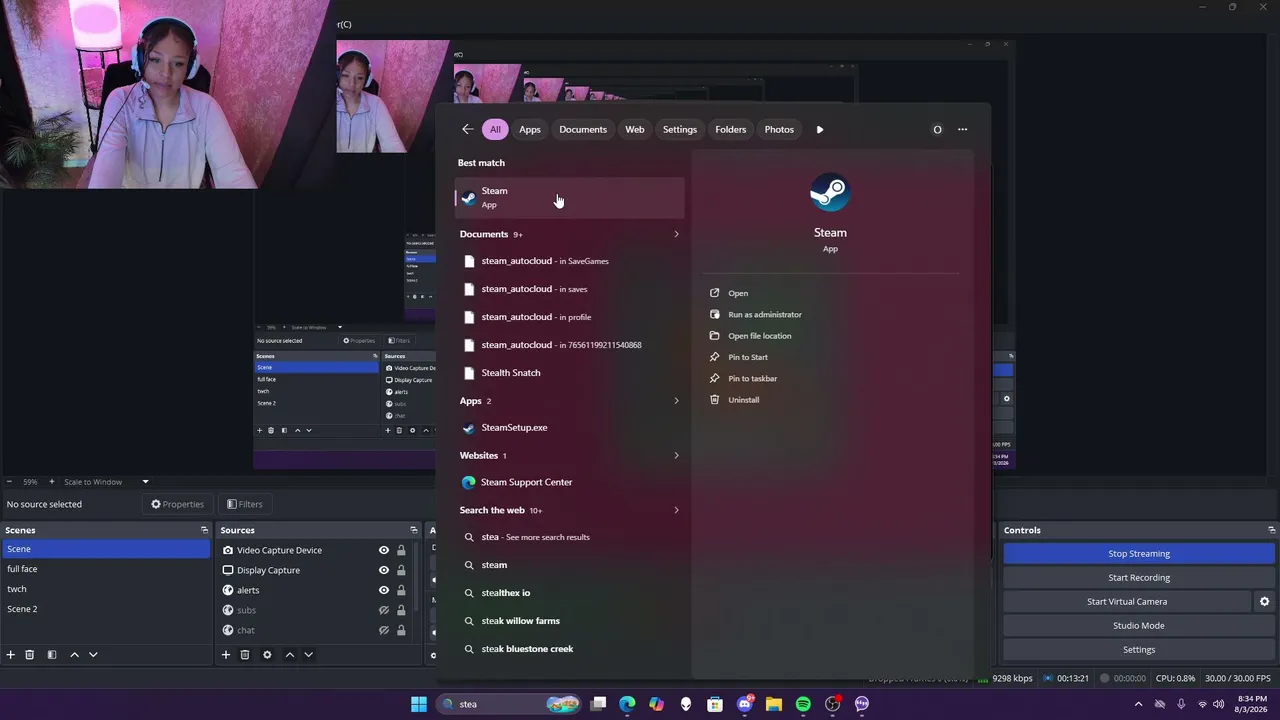Move source up in the Sources list

click(290, 655)
